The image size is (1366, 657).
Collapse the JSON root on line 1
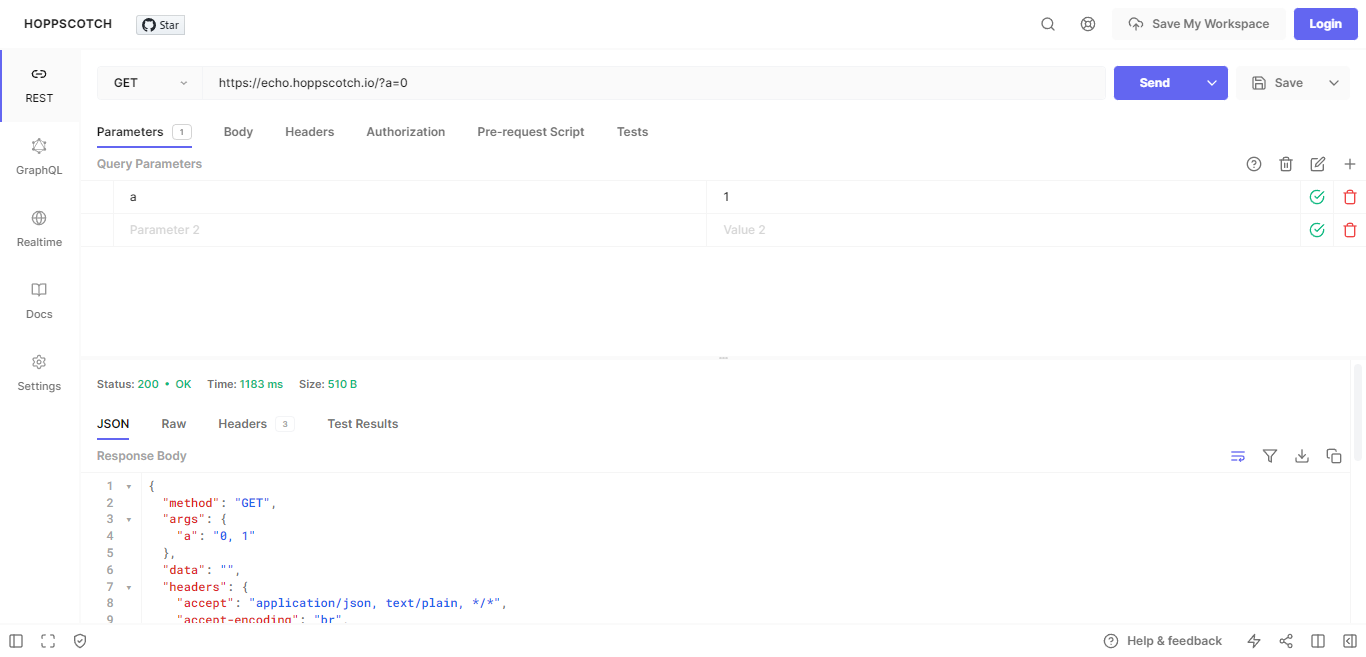[128, 487]
